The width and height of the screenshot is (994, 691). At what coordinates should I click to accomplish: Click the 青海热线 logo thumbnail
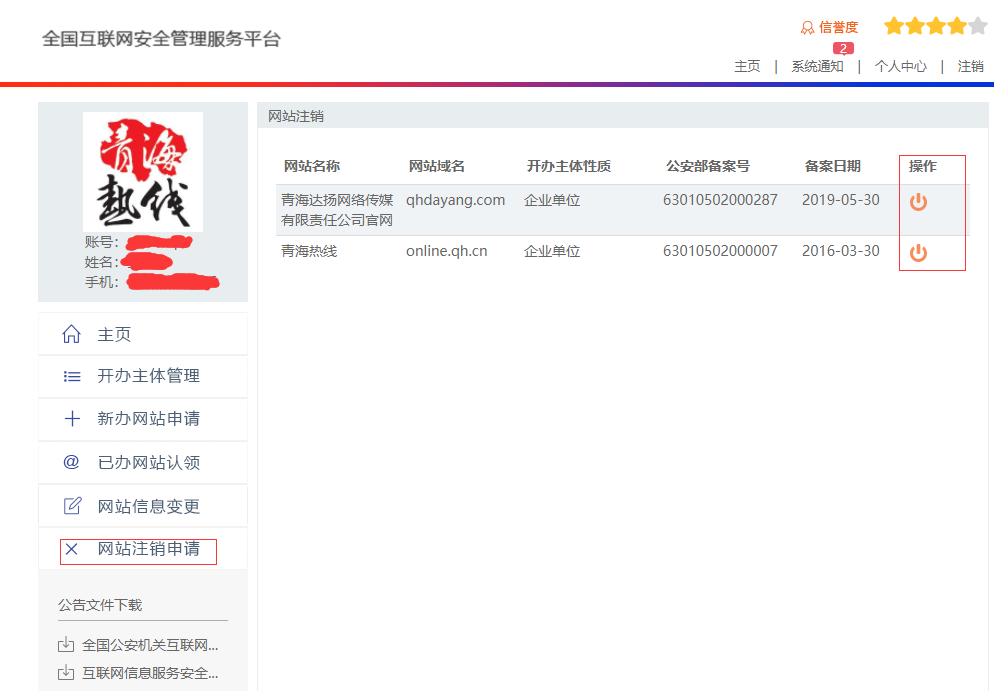click(143, 171)
